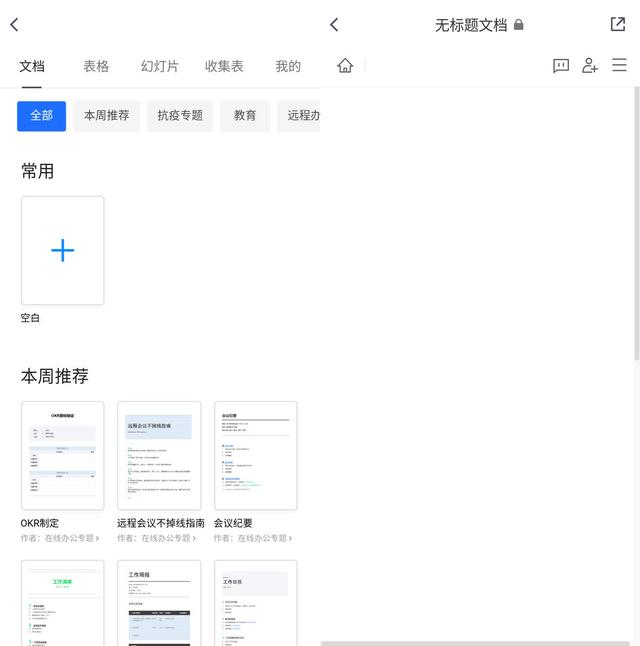640x646 pixels.
Task: Filter by 本周推荐 category chip
Action: [106, 115]
